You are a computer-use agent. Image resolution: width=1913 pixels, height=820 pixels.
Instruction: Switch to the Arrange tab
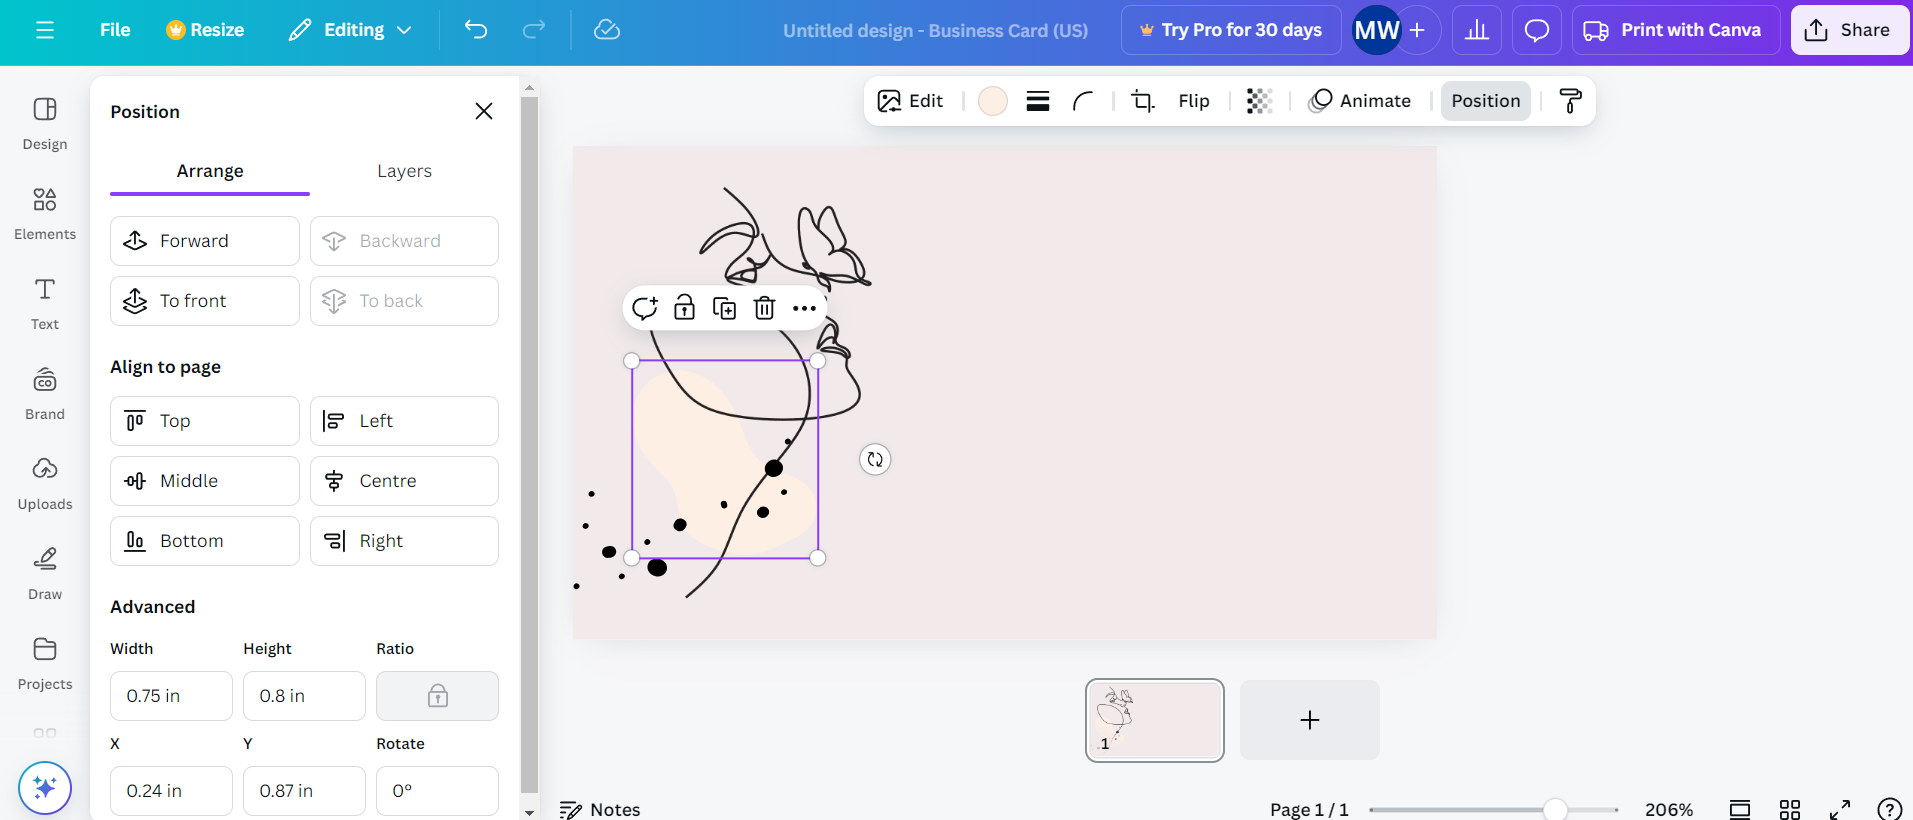(210, 171)
